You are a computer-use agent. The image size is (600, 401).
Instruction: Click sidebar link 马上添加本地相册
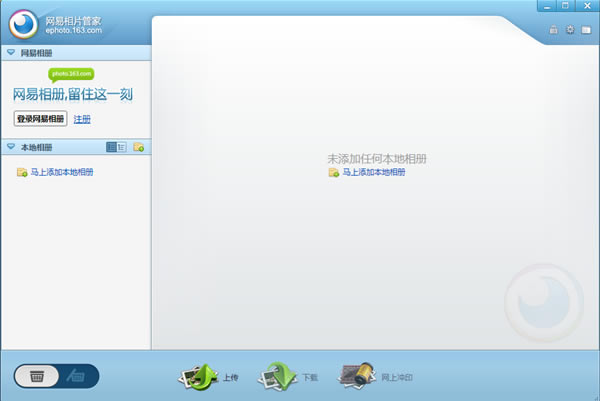click(x=62, y=172)
